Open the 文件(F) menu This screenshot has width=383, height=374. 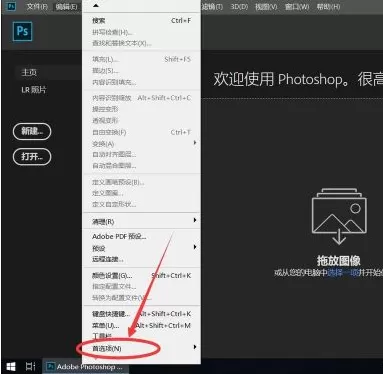coord(37,6)
